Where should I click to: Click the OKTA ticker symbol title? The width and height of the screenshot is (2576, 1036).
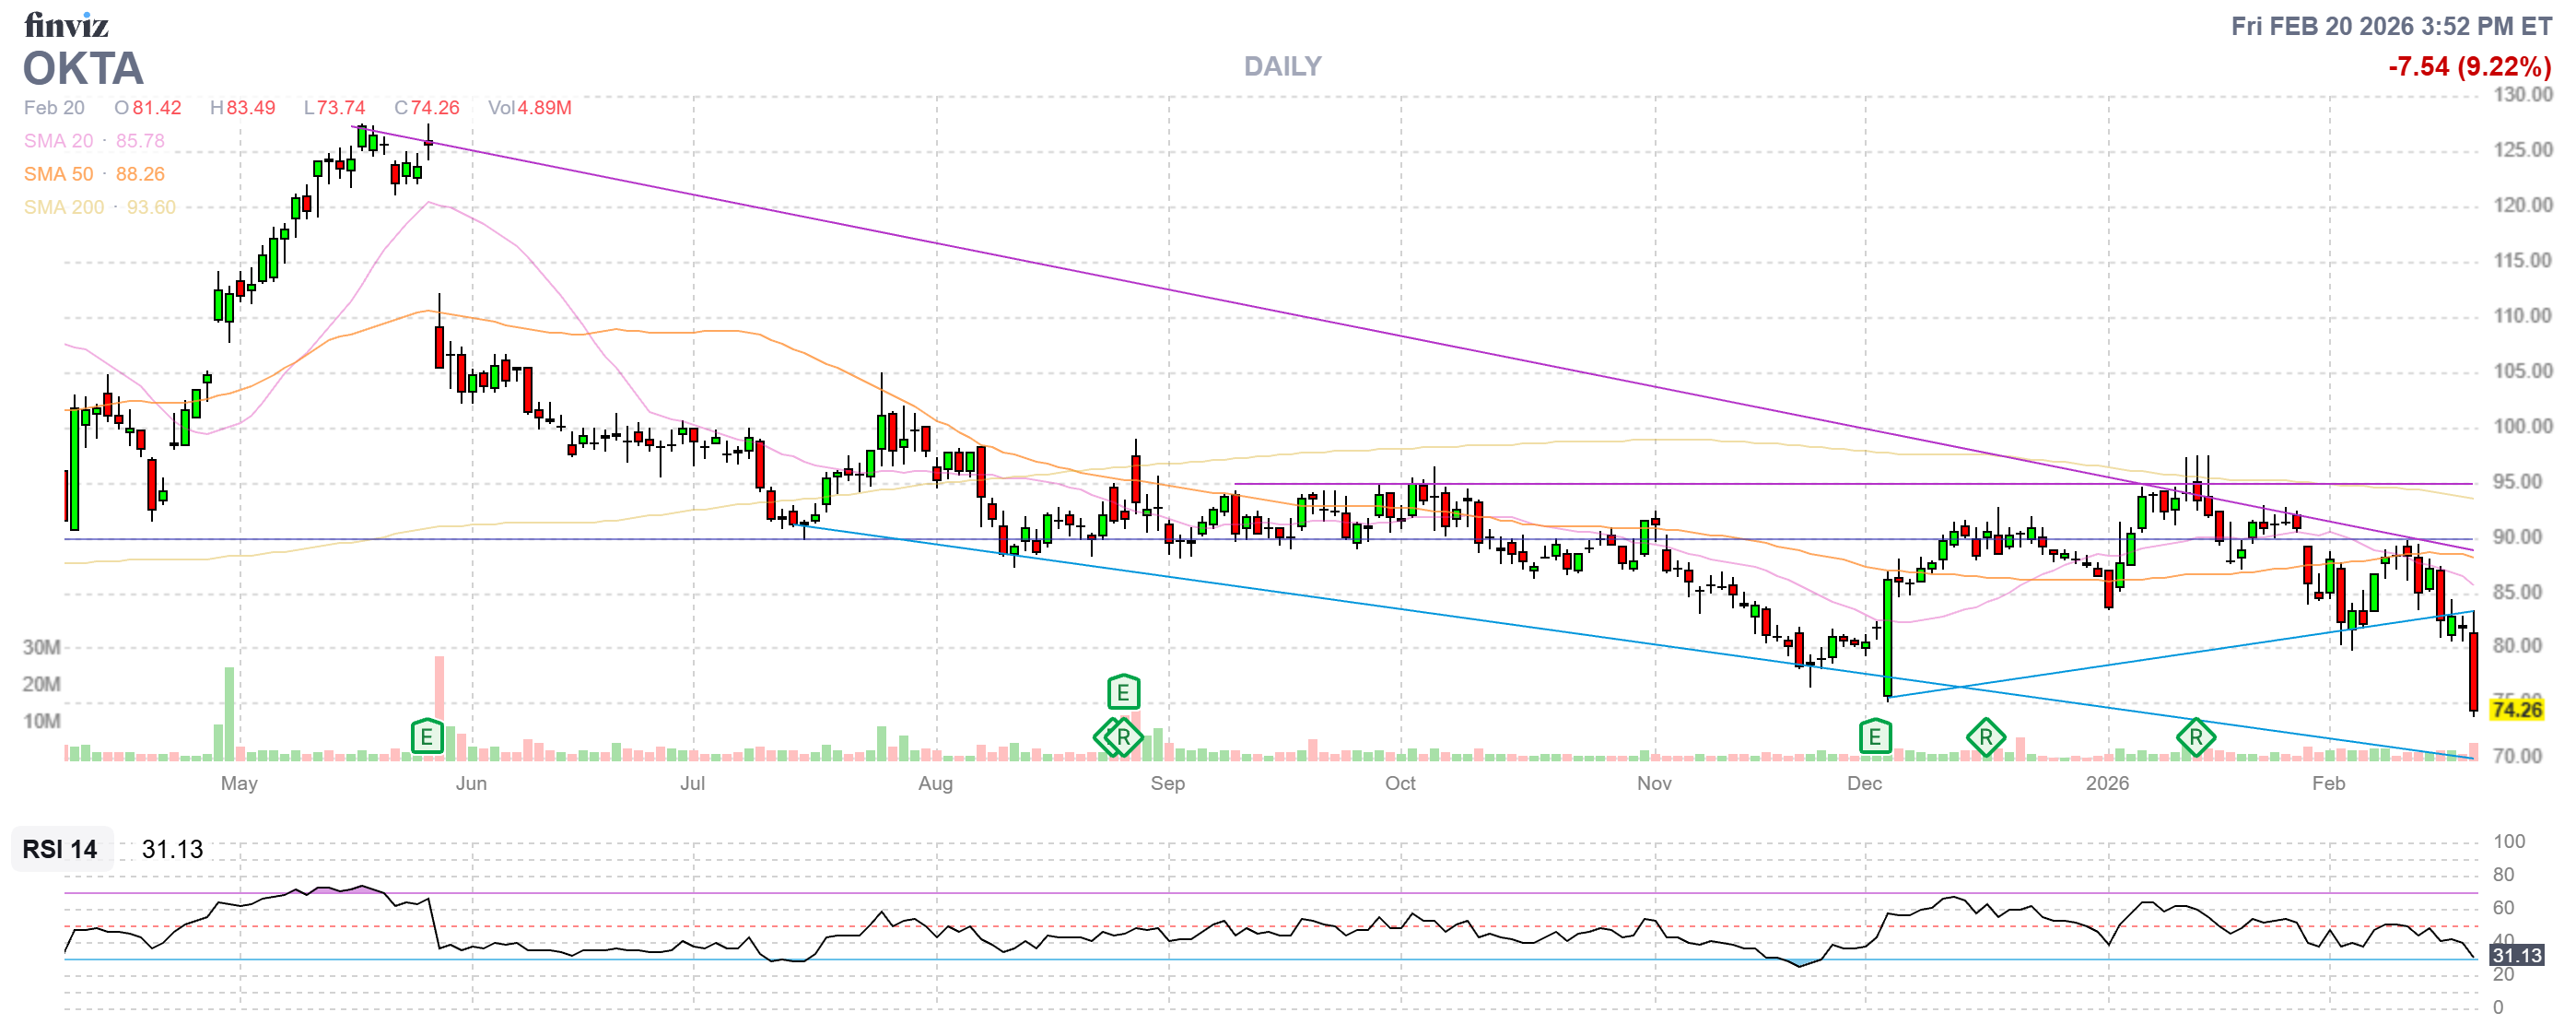(83, 69)
